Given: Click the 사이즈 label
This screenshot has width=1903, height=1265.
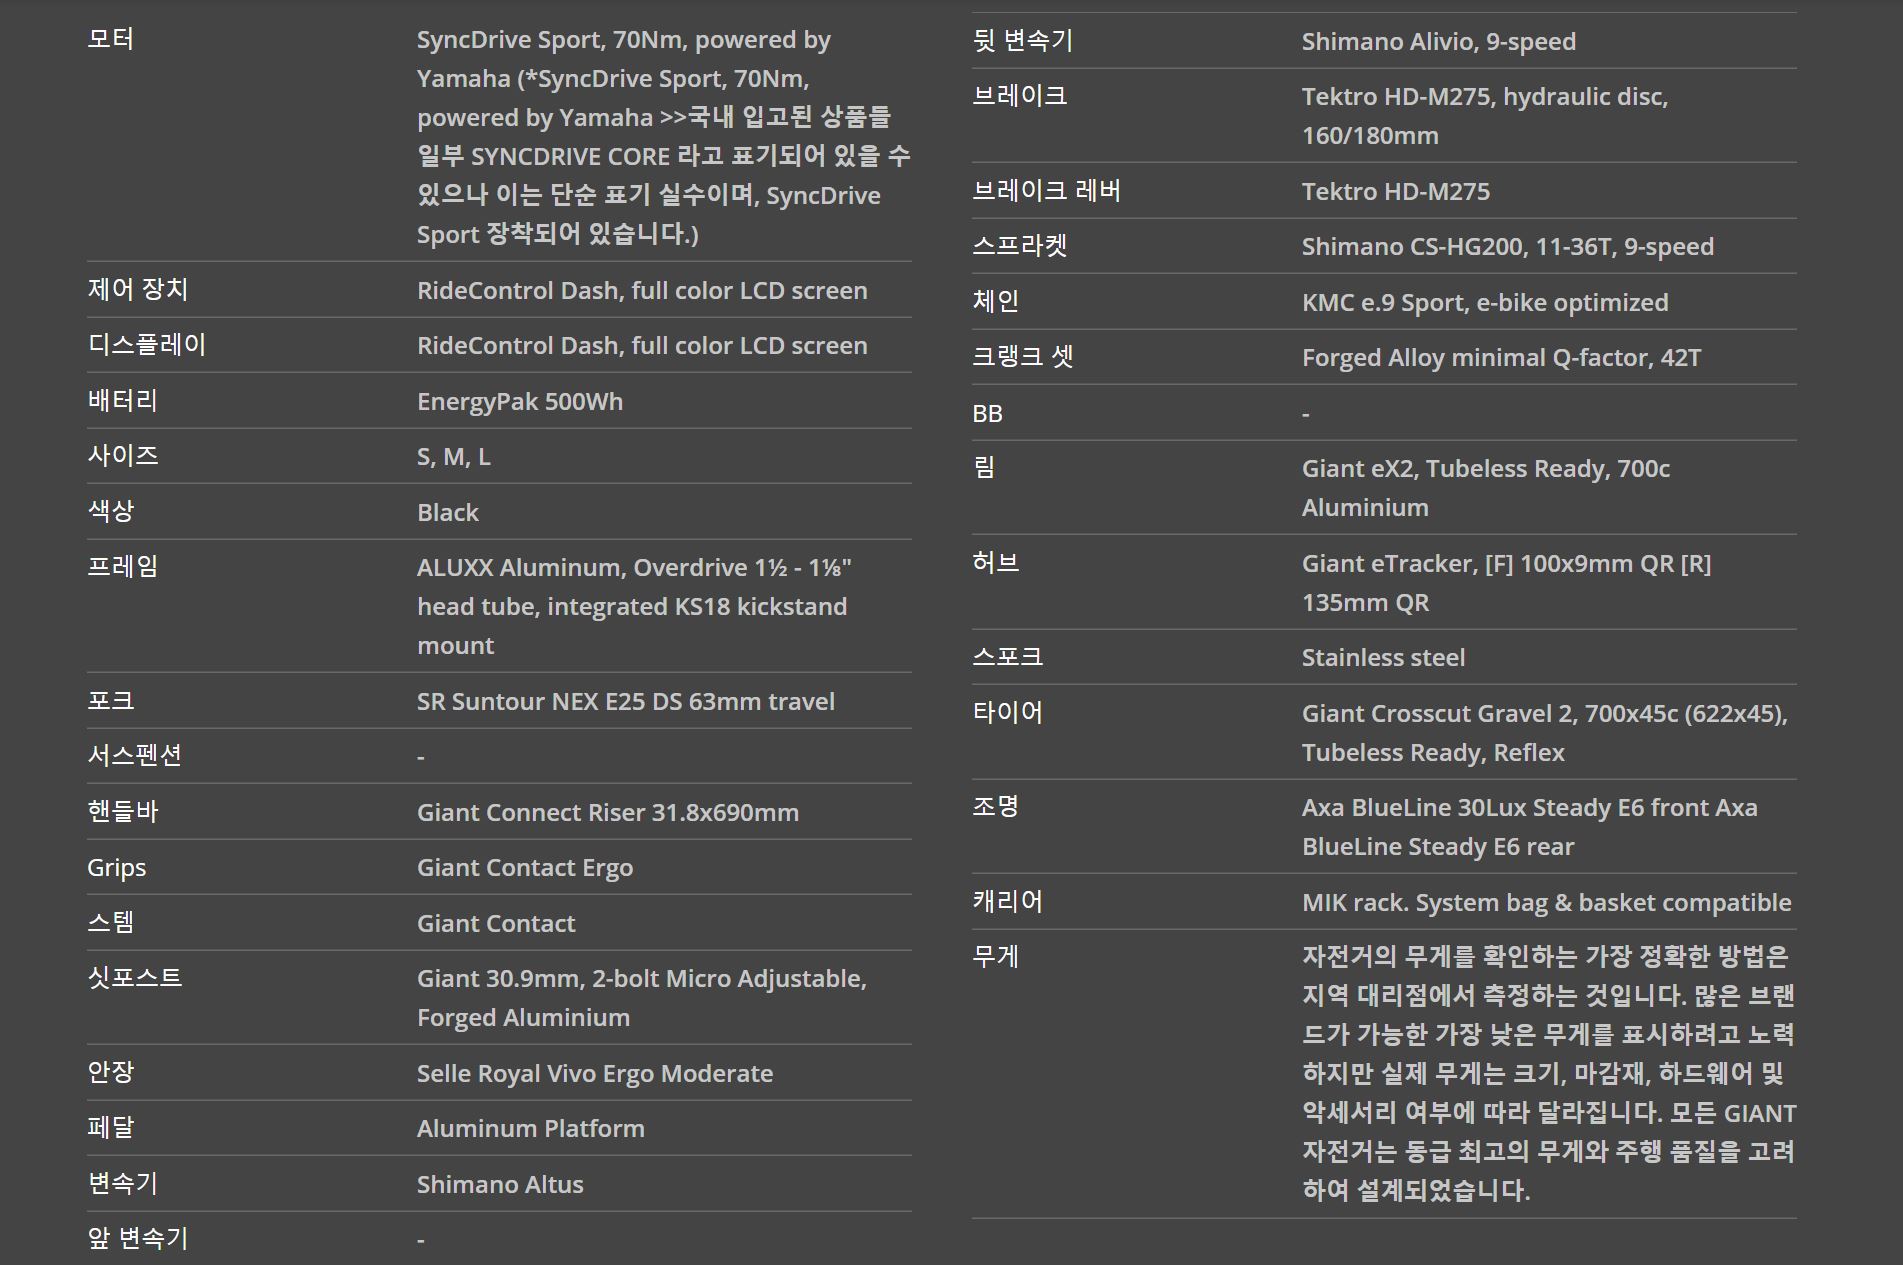Looking at the screenshot, I should point(123,455).
